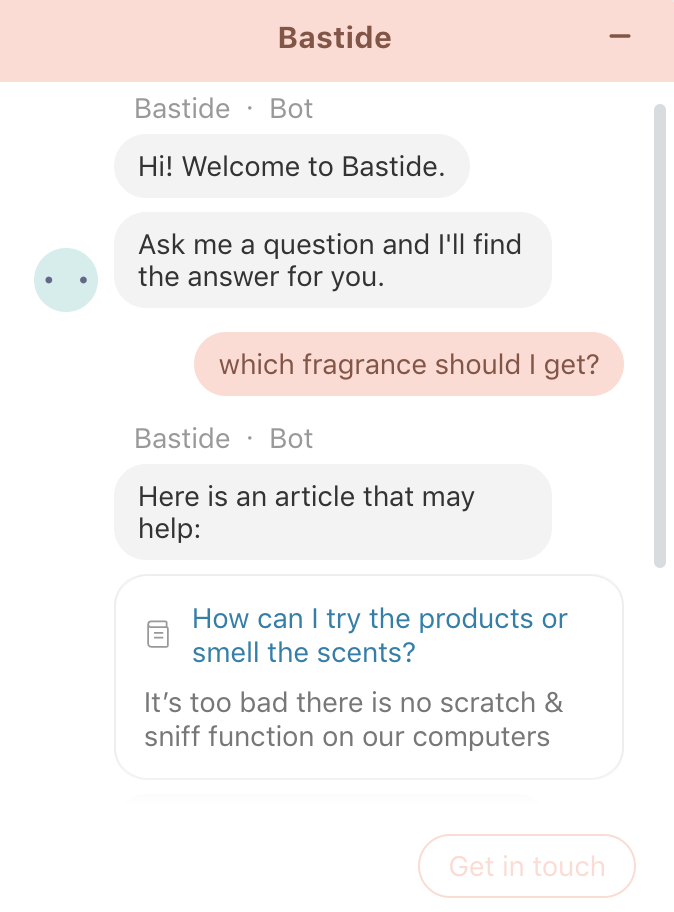Click the 'Hi! Welcome to Bastide.' bubble
The image size is (674, 912).
291,166
